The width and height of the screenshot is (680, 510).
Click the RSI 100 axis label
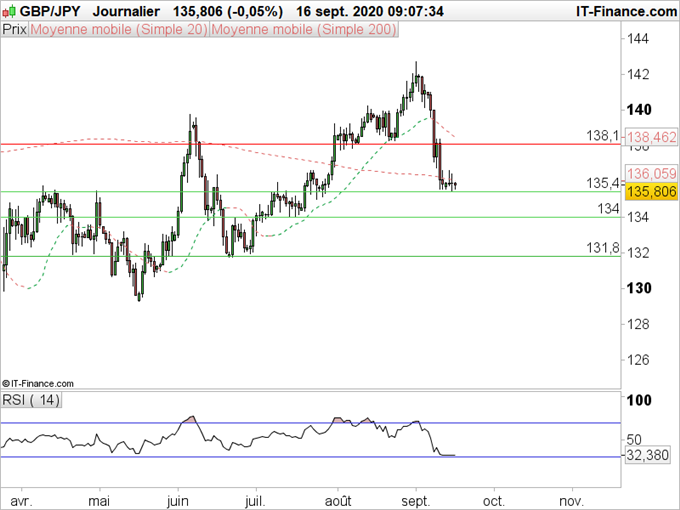coord(639,400)
